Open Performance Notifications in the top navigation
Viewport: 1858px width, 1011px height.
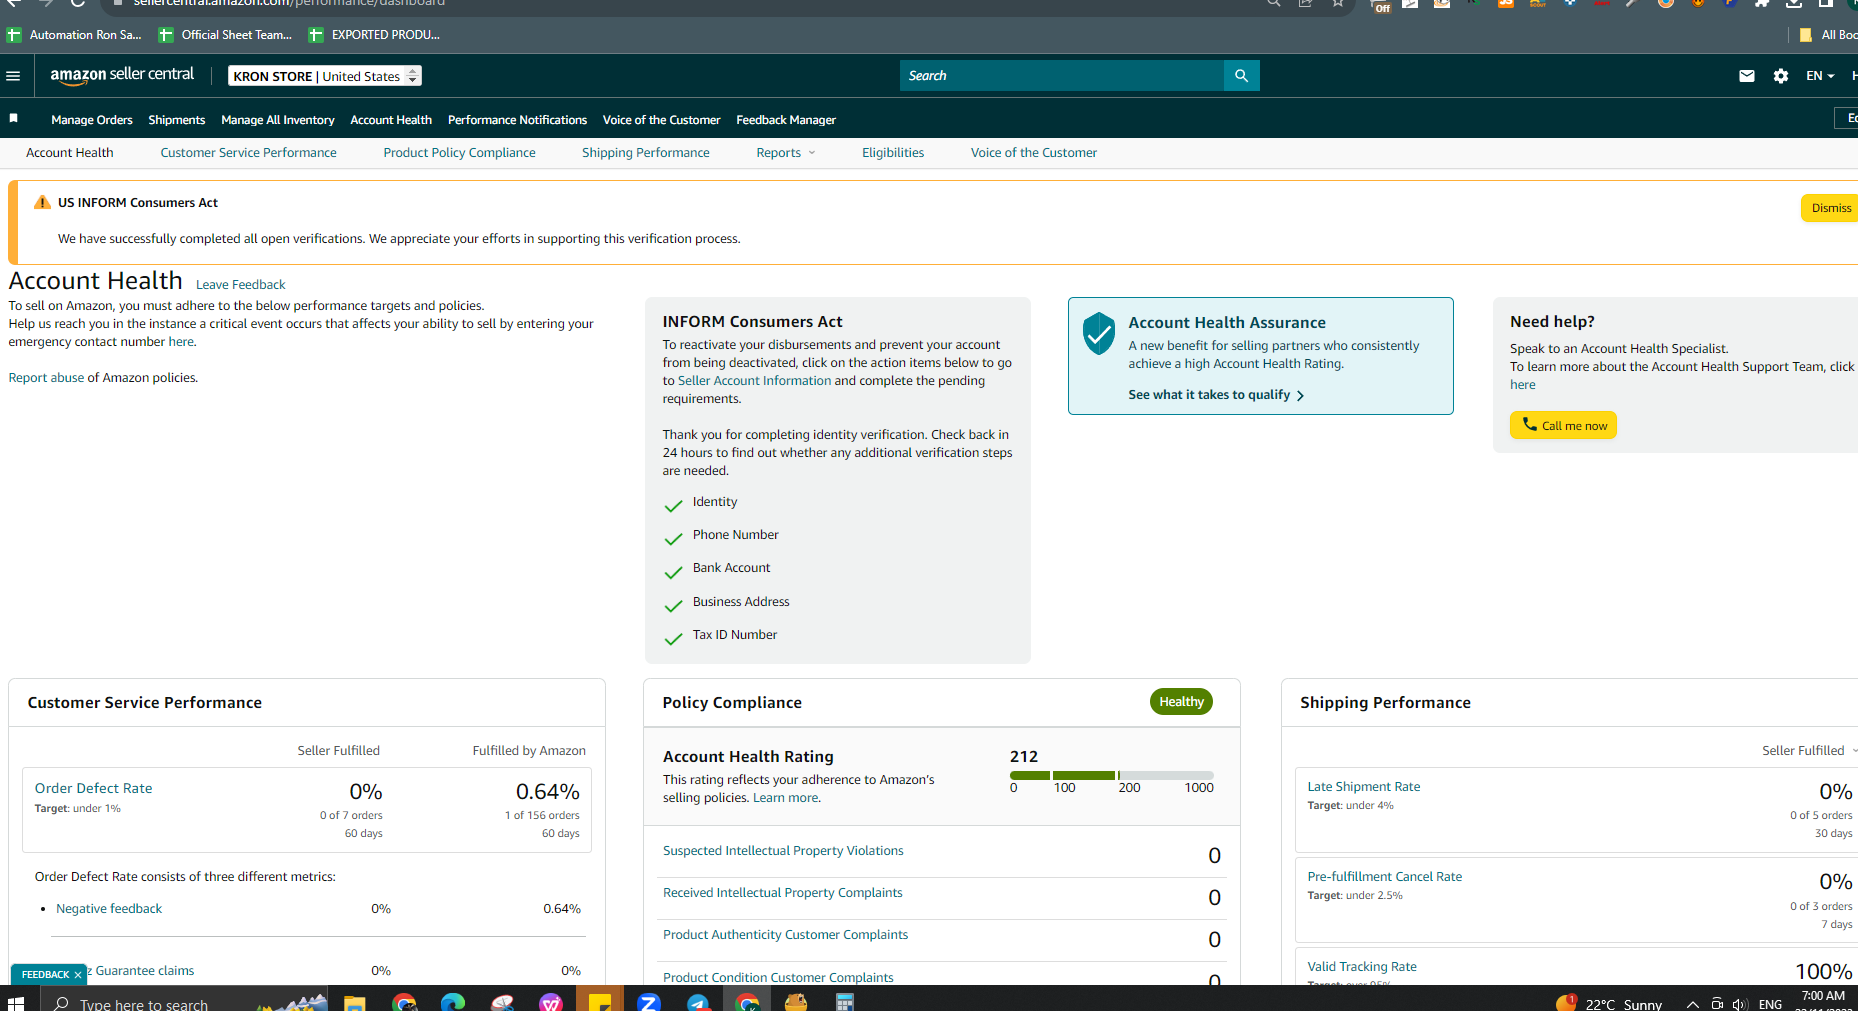point(517,120)
